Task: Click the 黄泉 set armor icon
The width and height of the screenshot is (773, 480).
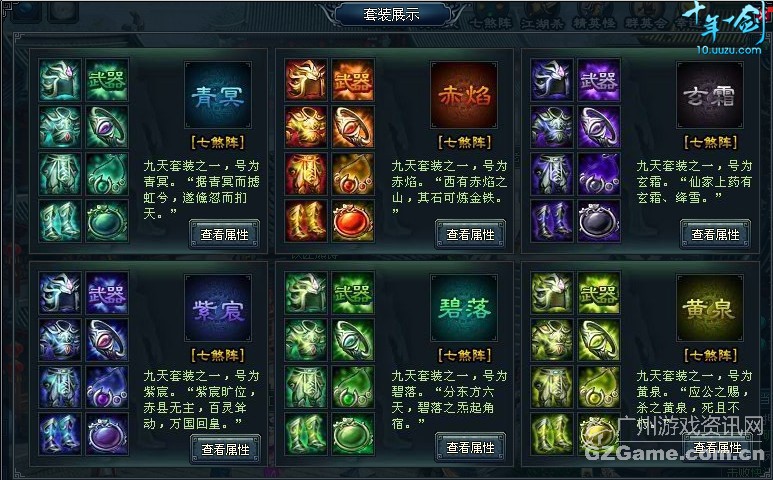Action: click(552, 340)
